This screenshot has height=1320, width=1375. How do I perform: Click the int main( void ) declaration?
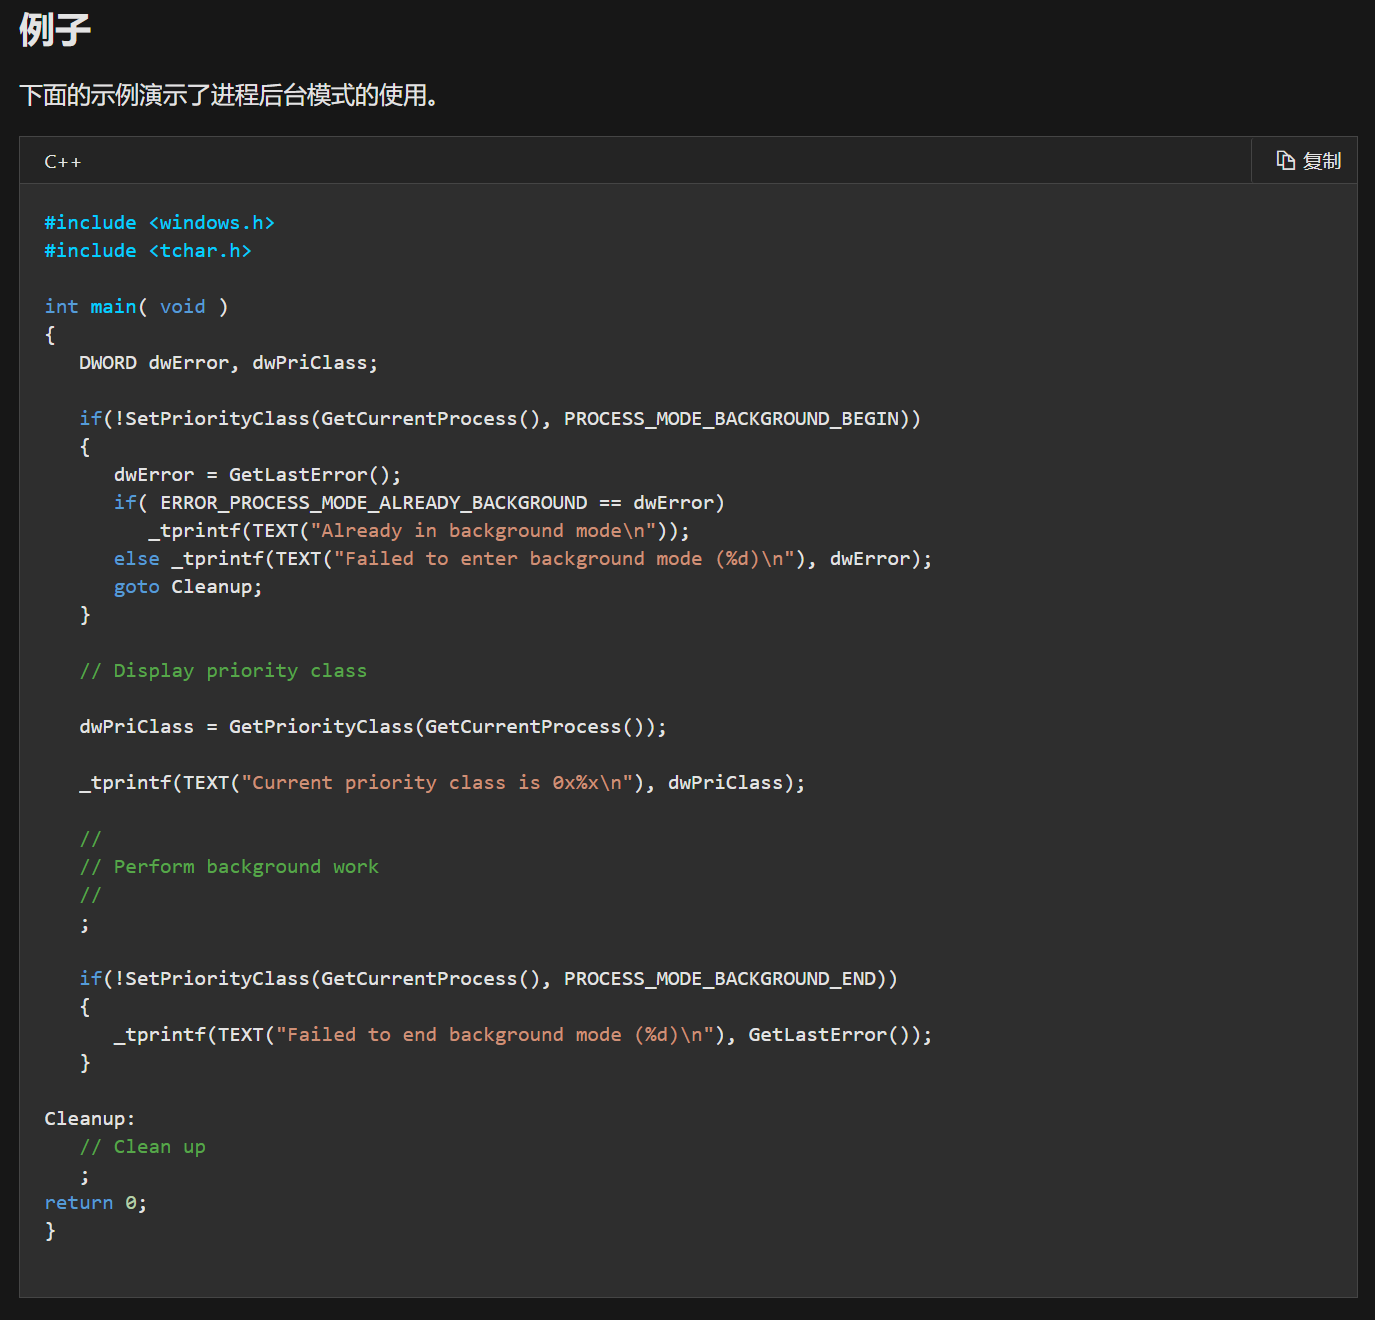136,307
